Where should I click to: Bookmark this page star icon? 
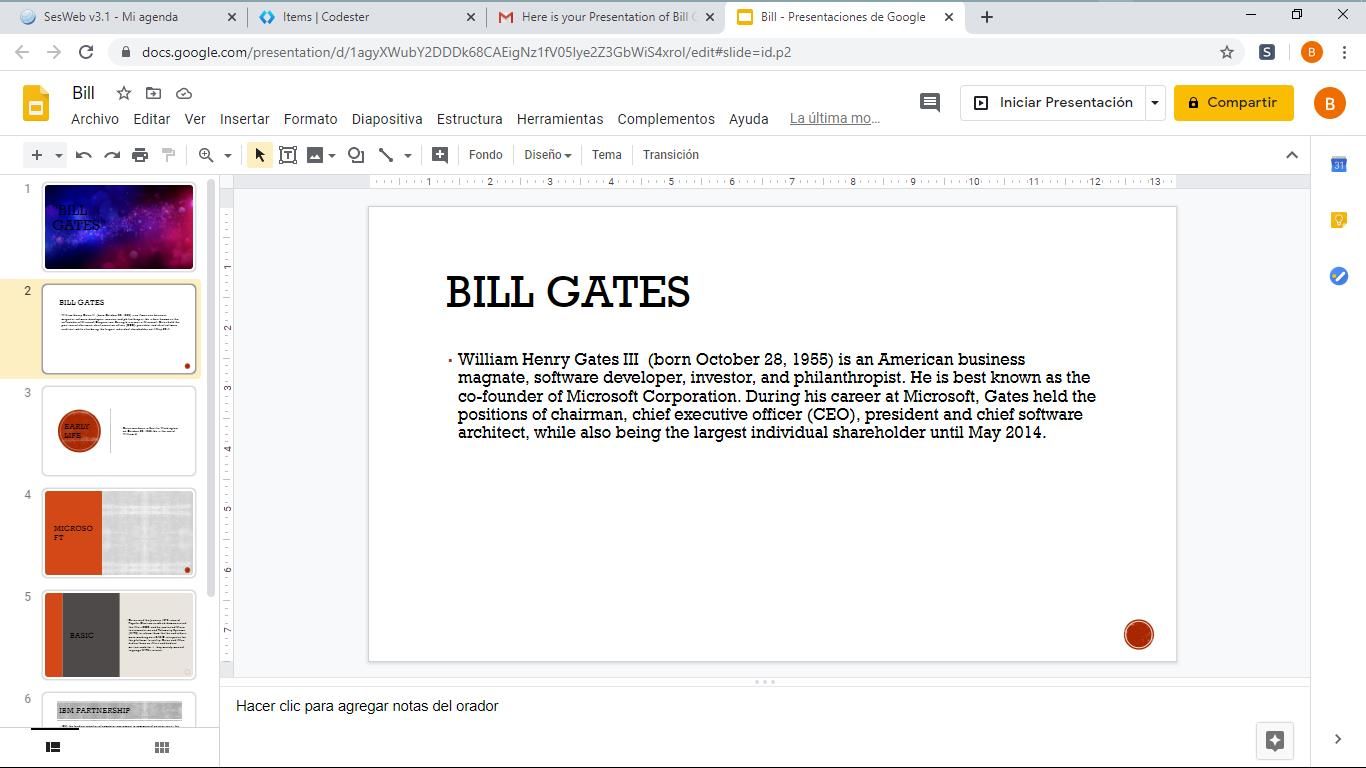pyautogui.click(x=1227, y=52)
